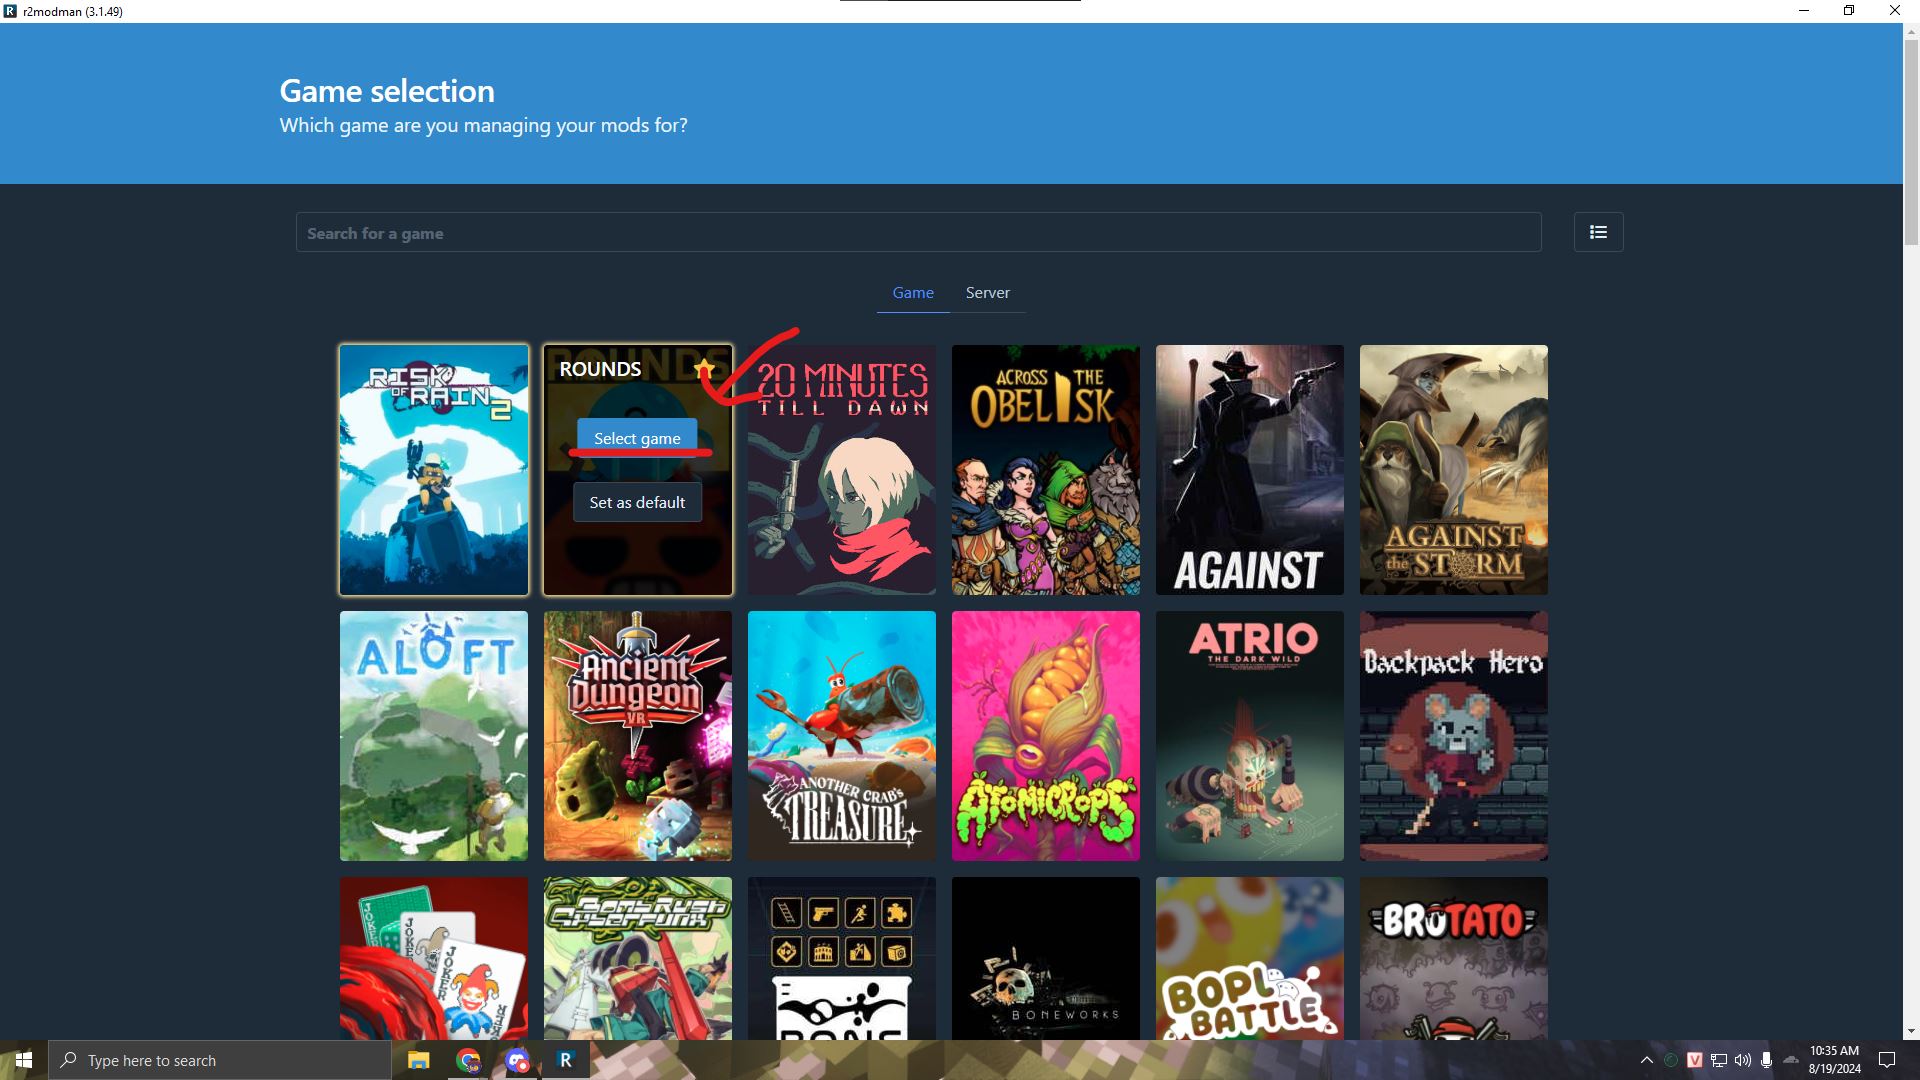This screenshot has height=1080, width=1920.
Task: Open Backpack Hero game card
Action: pyautogui.click(x=1453, y=736)
